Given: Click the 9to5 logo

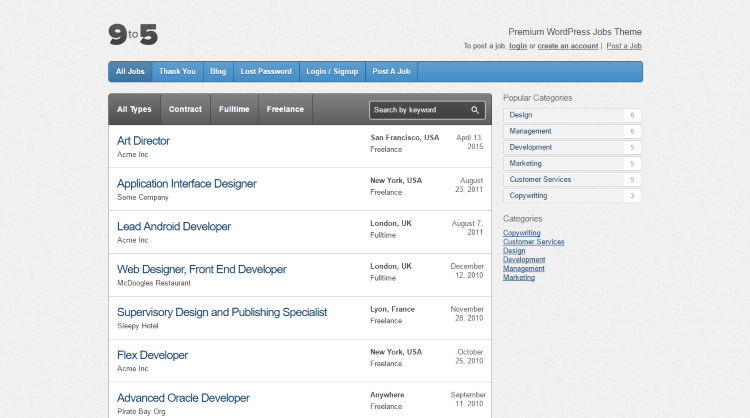Looking at the screenshot, I should point(133,34).
